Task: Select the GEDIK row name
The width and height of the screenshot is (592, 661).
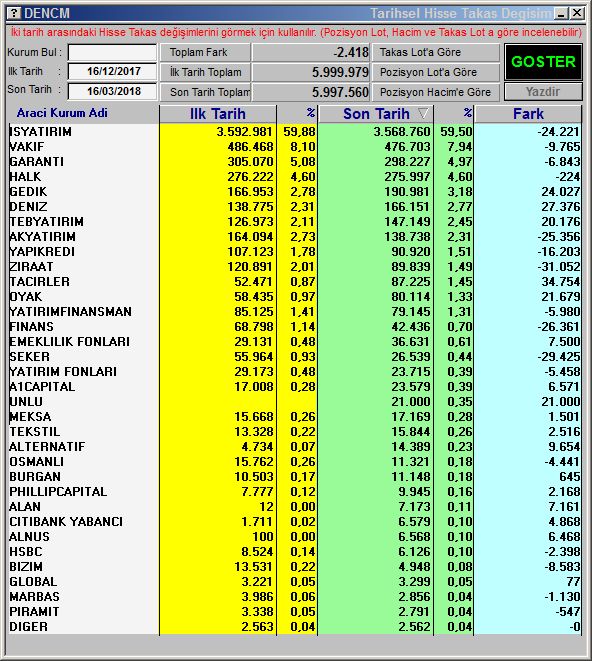Action: point(28,192)
